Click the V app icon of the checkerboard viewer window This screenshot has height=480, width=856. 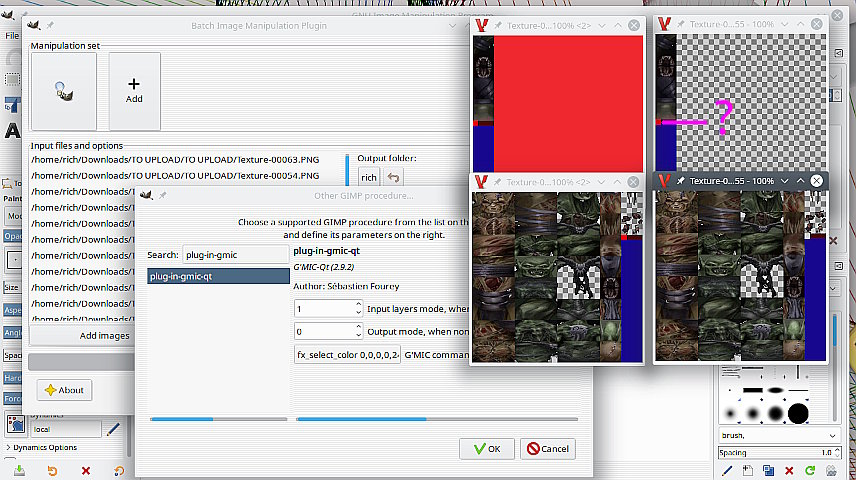click(664, 24)
